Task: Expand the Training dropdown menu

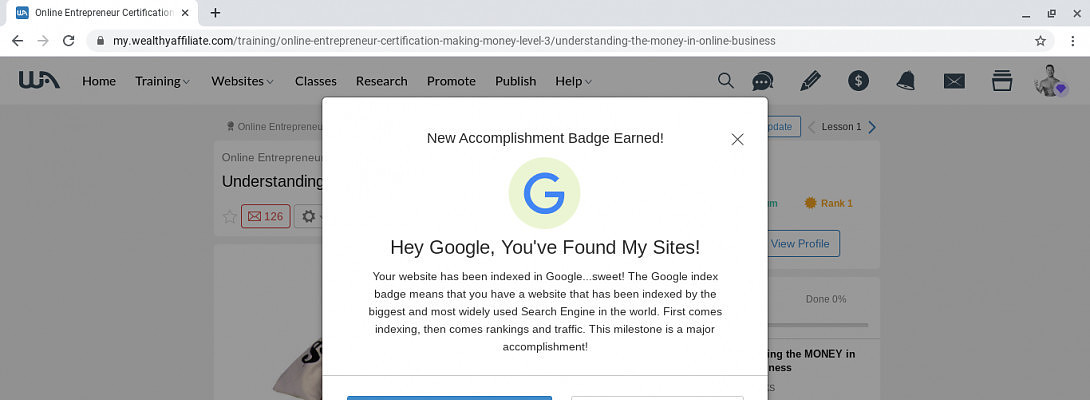Action: tap(162, 81)
